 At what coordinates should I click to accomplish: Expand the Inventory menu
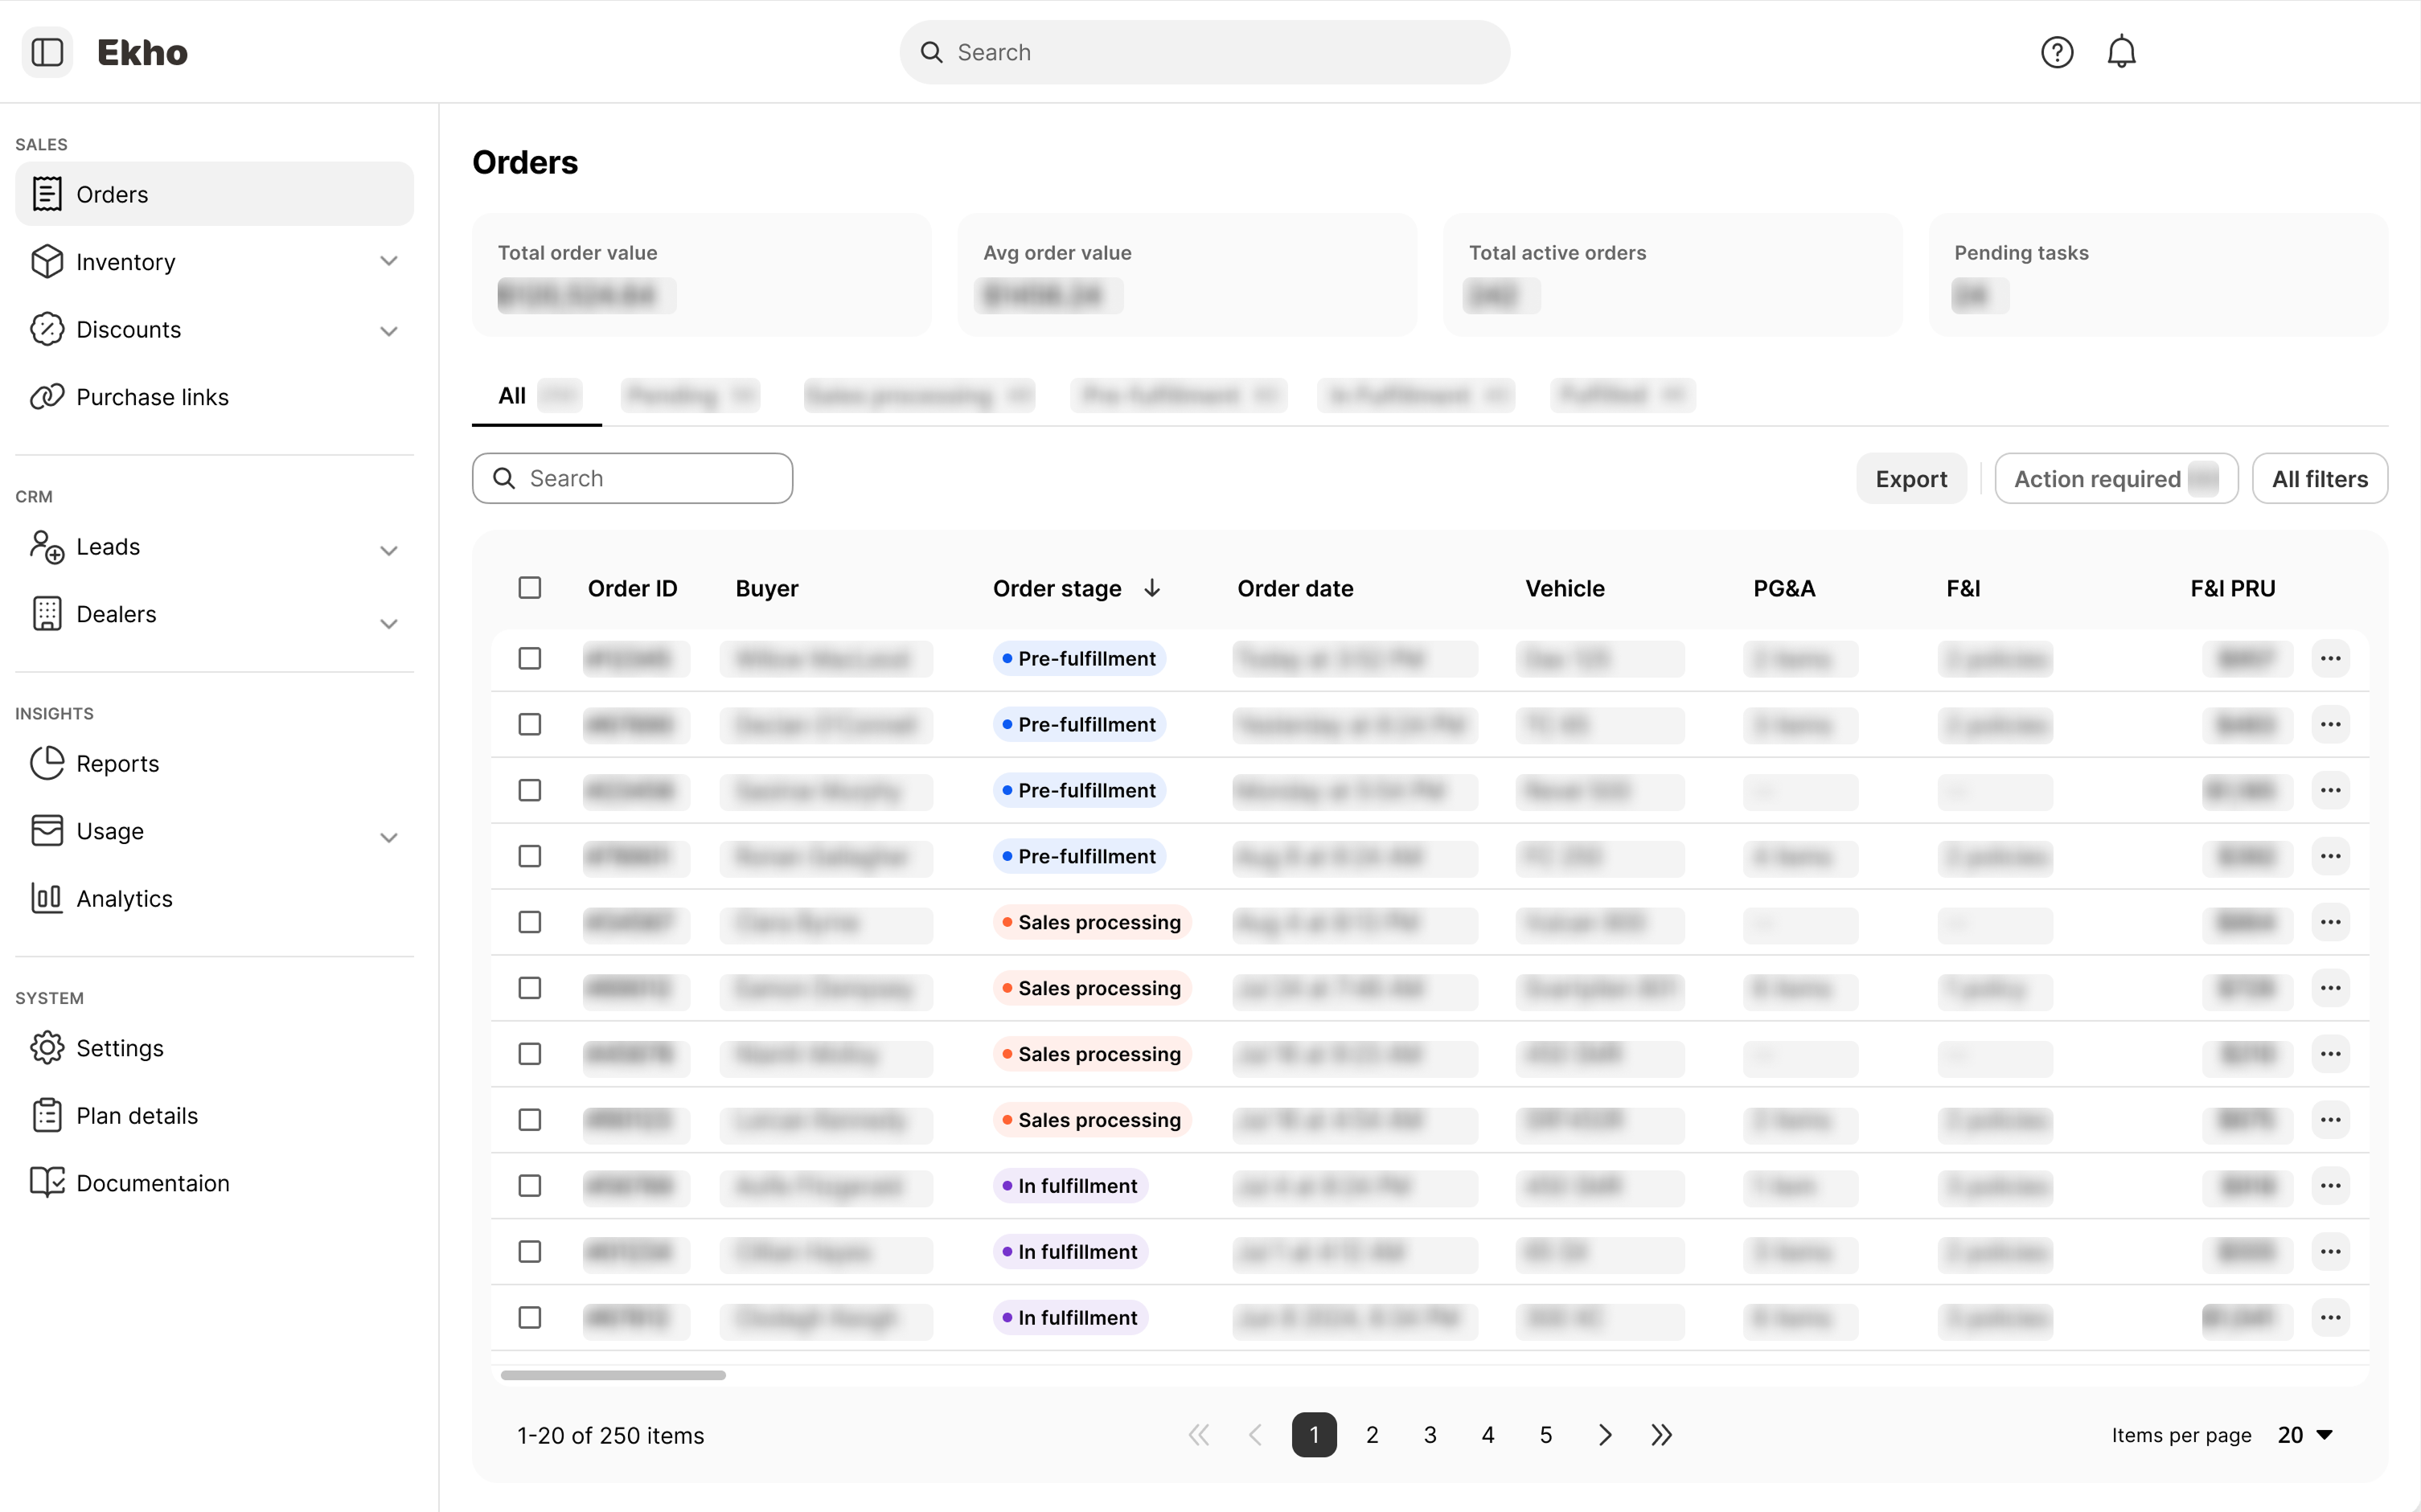pyautogui.click(x=389, y=262)
